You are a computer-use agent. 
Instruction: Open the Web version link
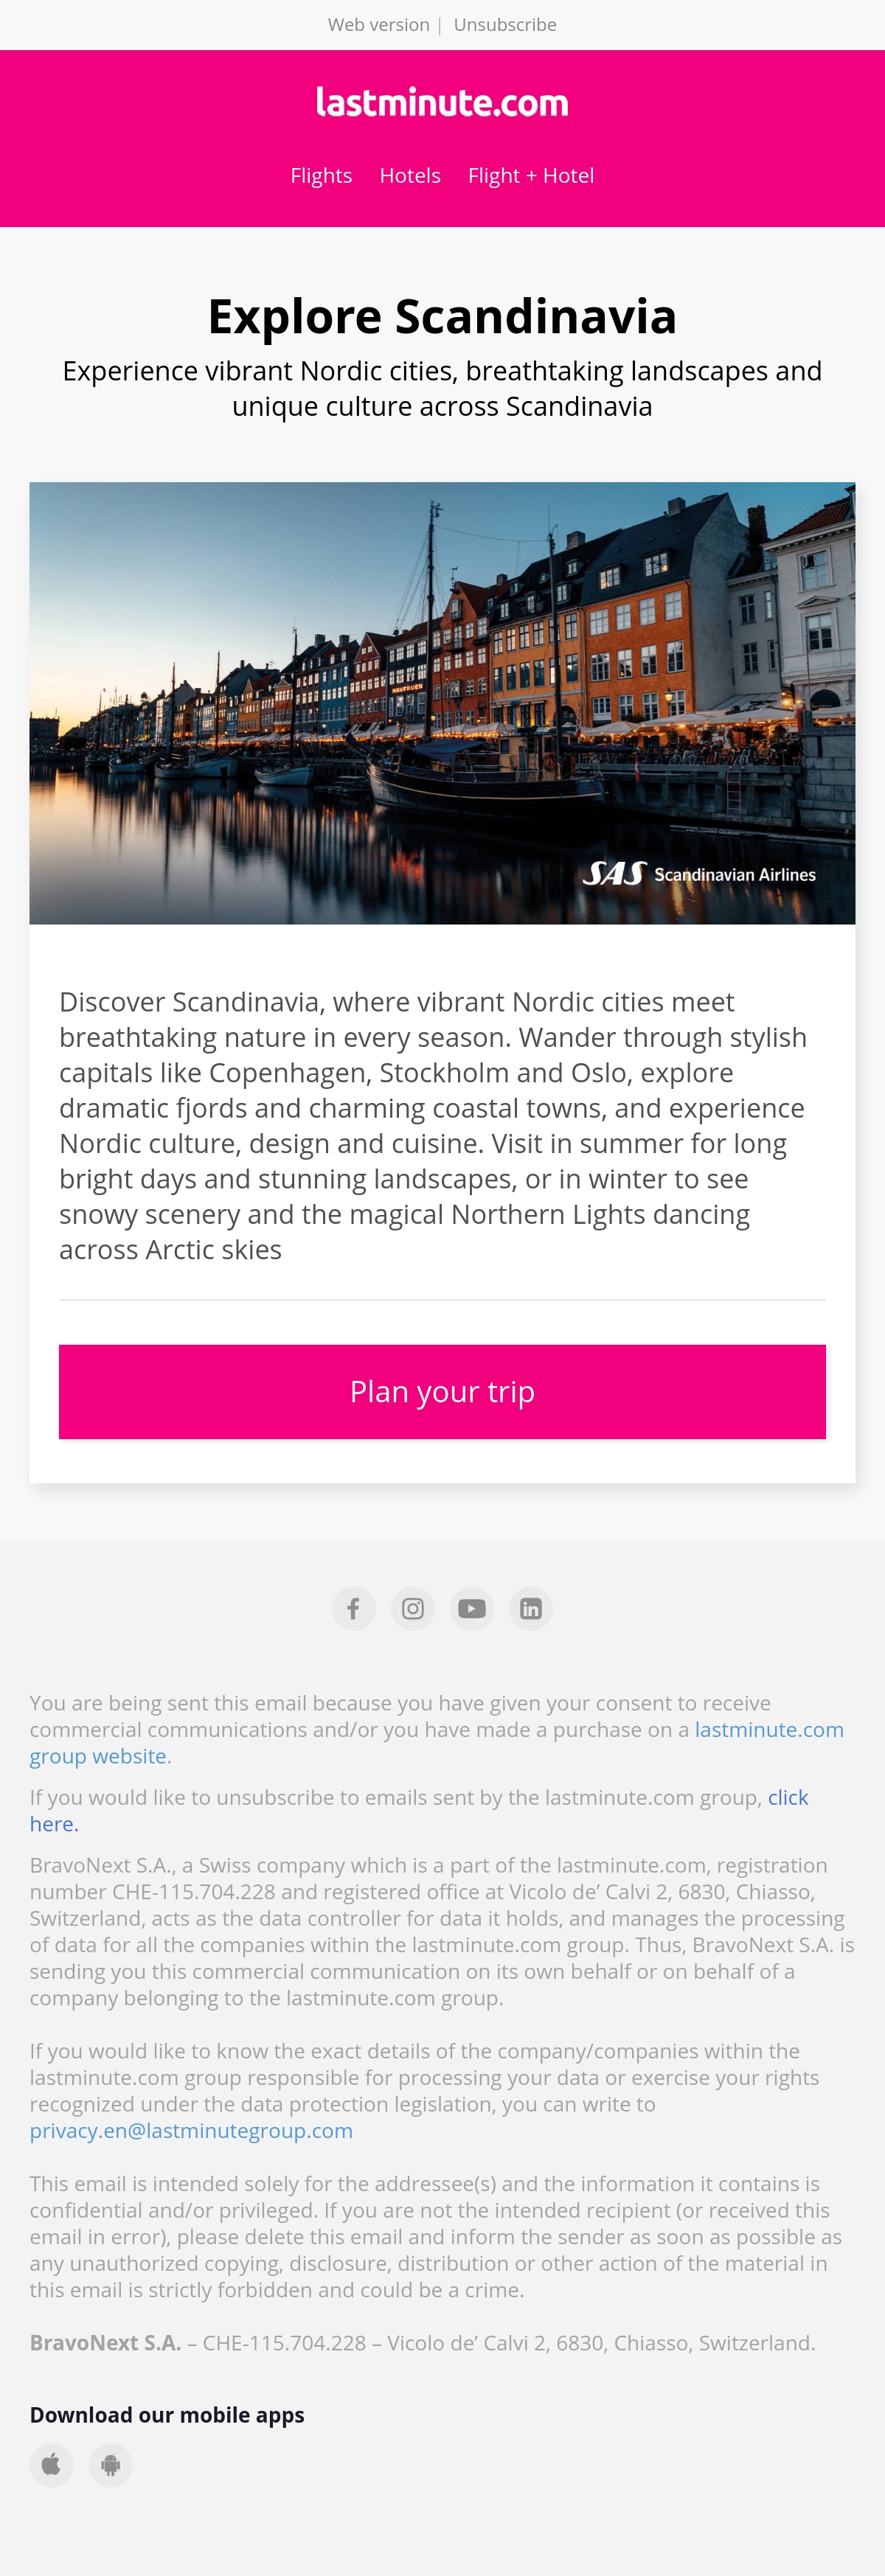point(379,25)
